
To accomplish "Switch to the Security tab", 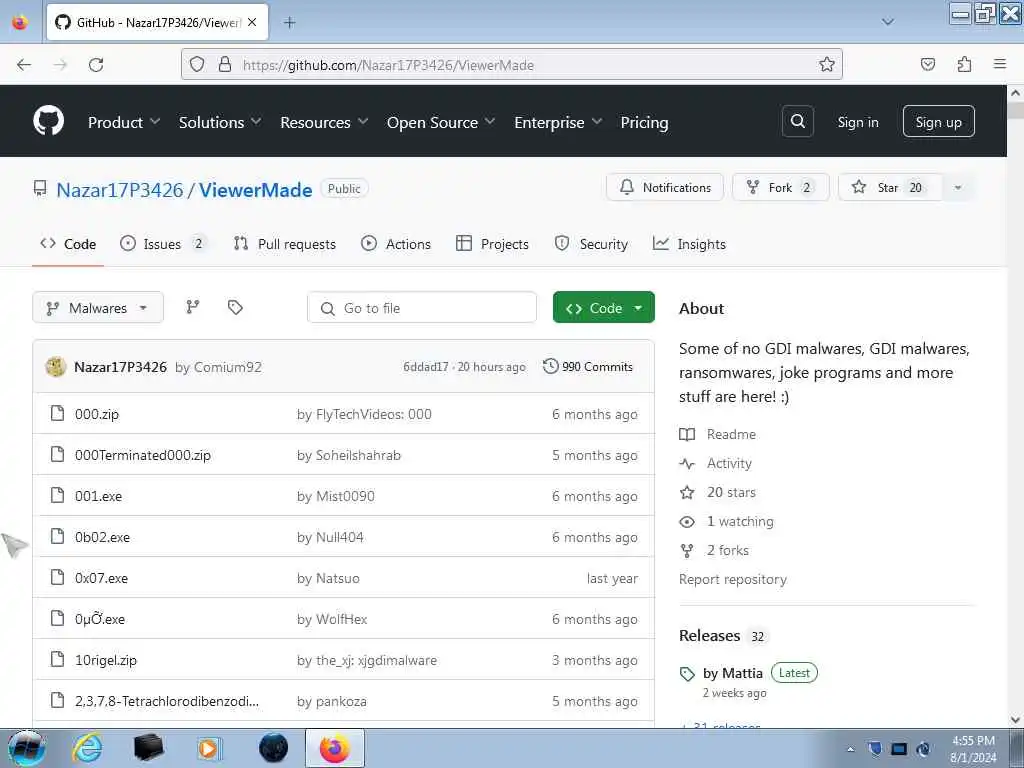I will point(591,244).
